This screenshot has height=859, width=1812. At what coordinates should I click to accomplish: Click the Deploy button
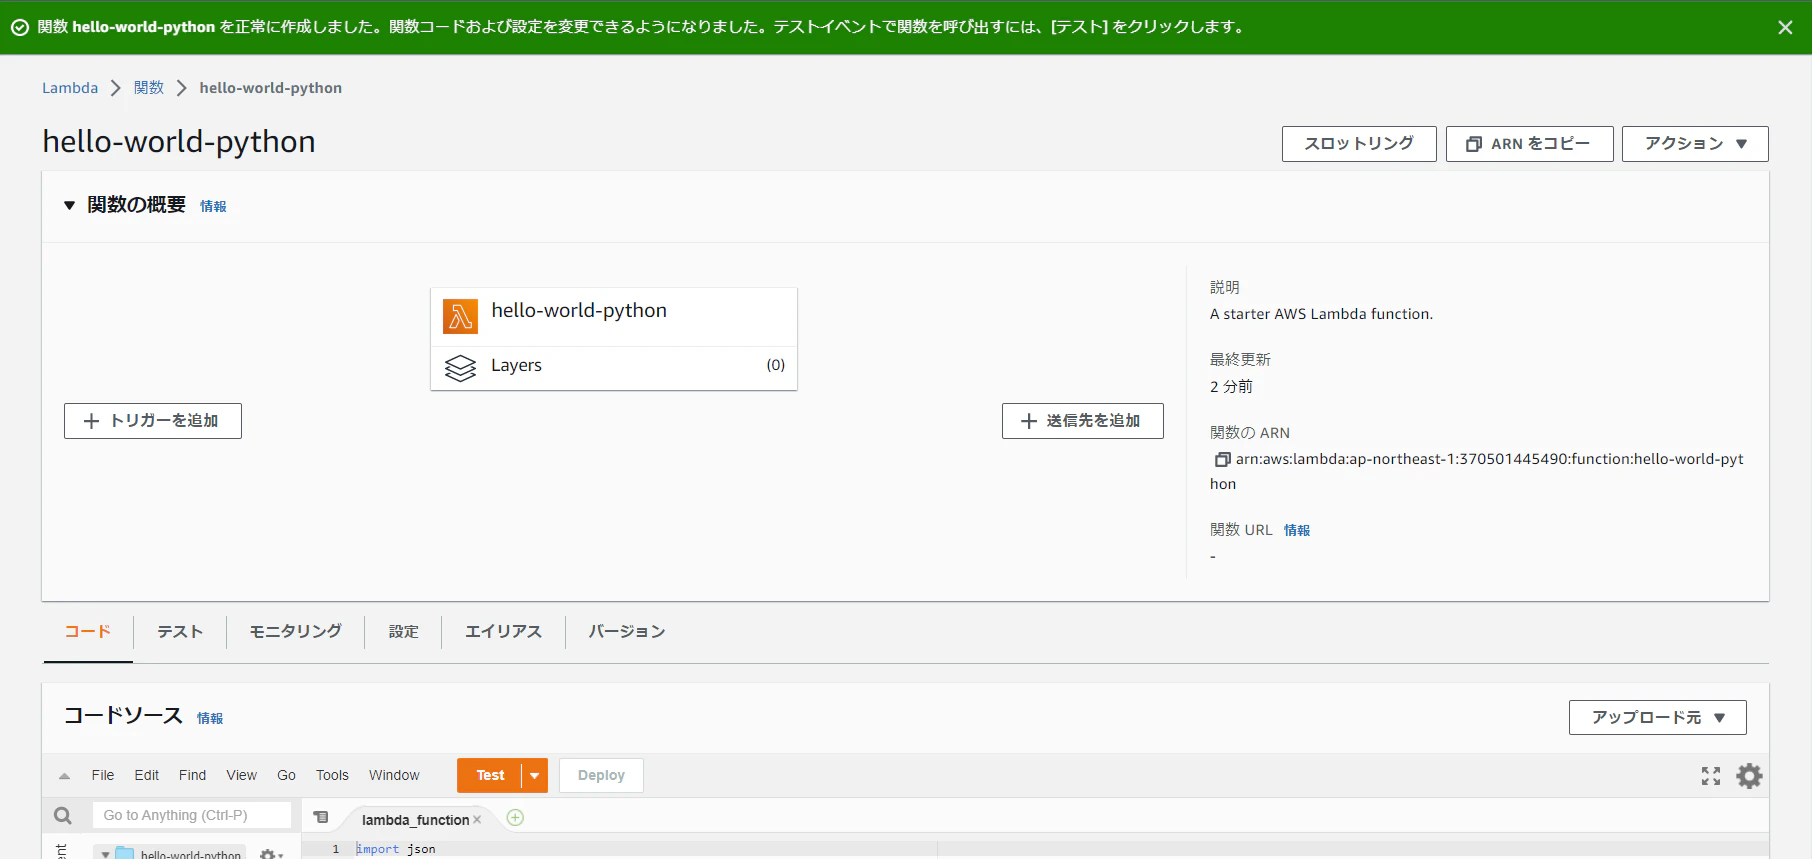[x=601, y=775]
